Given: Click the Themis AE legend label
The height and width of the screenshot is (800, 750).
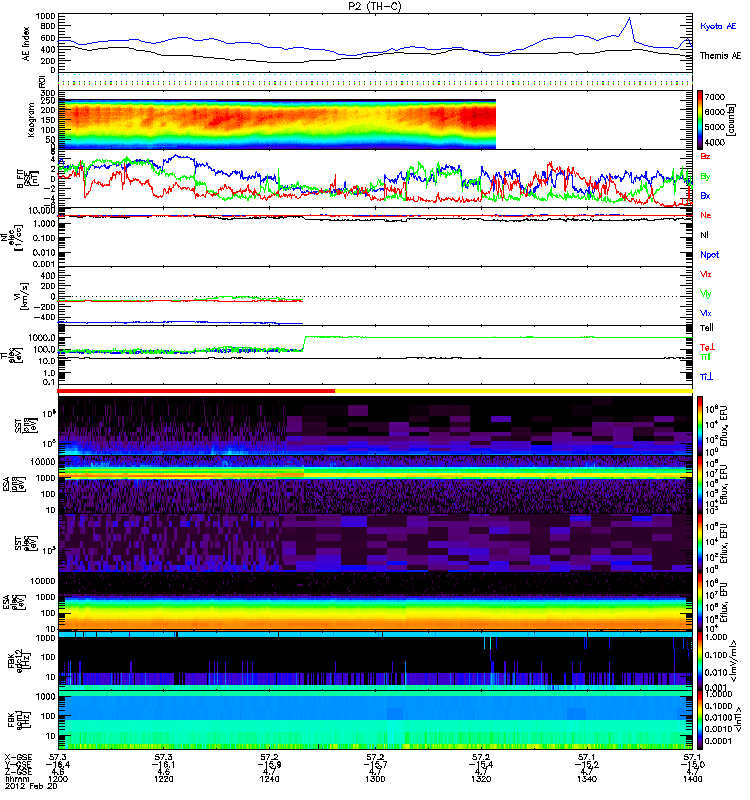Looking at the screenshot, I should click(720, 56).
